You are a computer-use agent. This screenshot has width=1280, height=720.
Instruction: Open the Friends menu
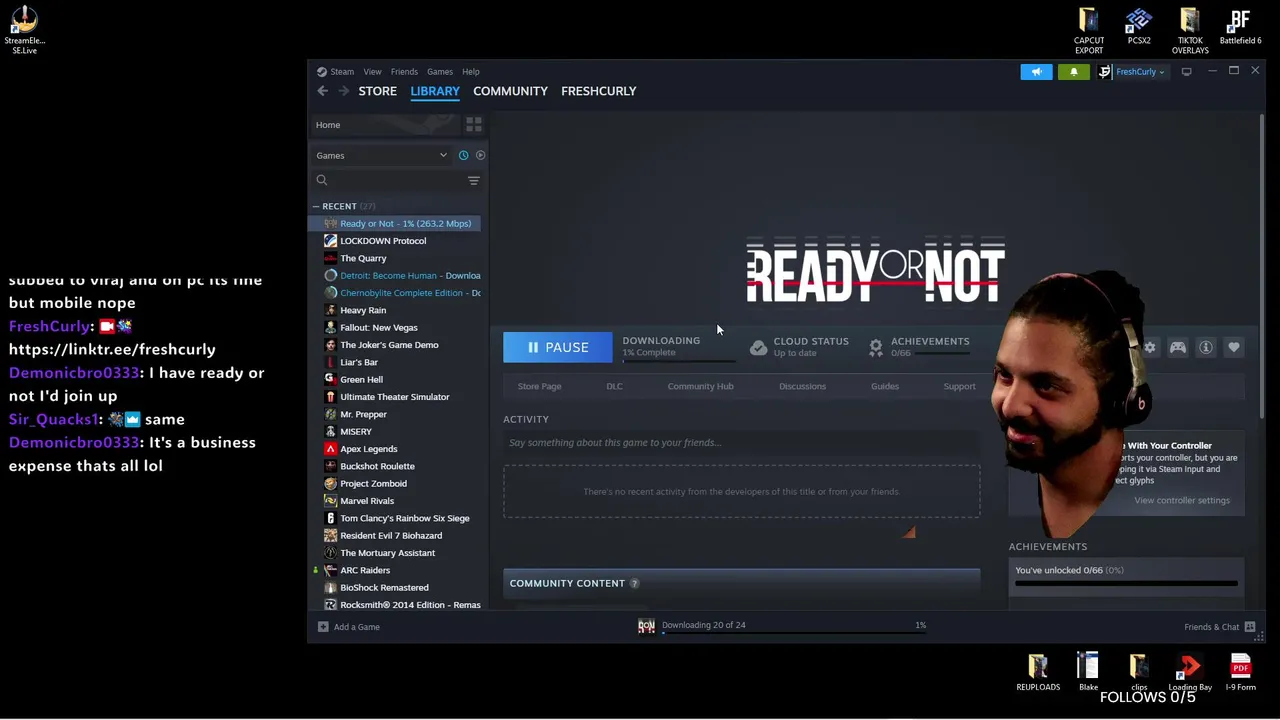coord(404,72)
